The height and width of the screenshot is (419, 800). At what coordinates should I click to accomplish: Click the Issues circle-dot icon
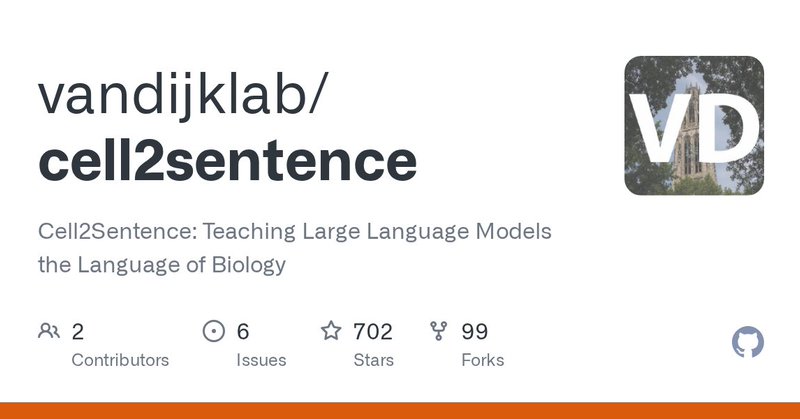[213, 331]
